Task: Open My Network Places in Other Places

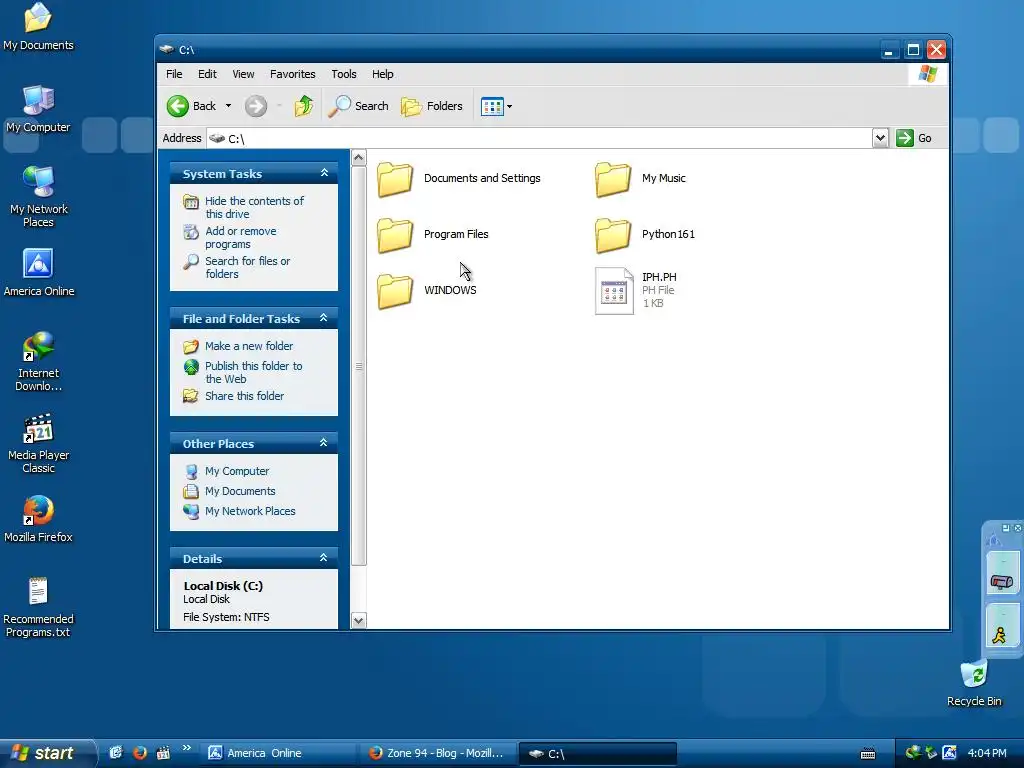Action: point(249,511)
